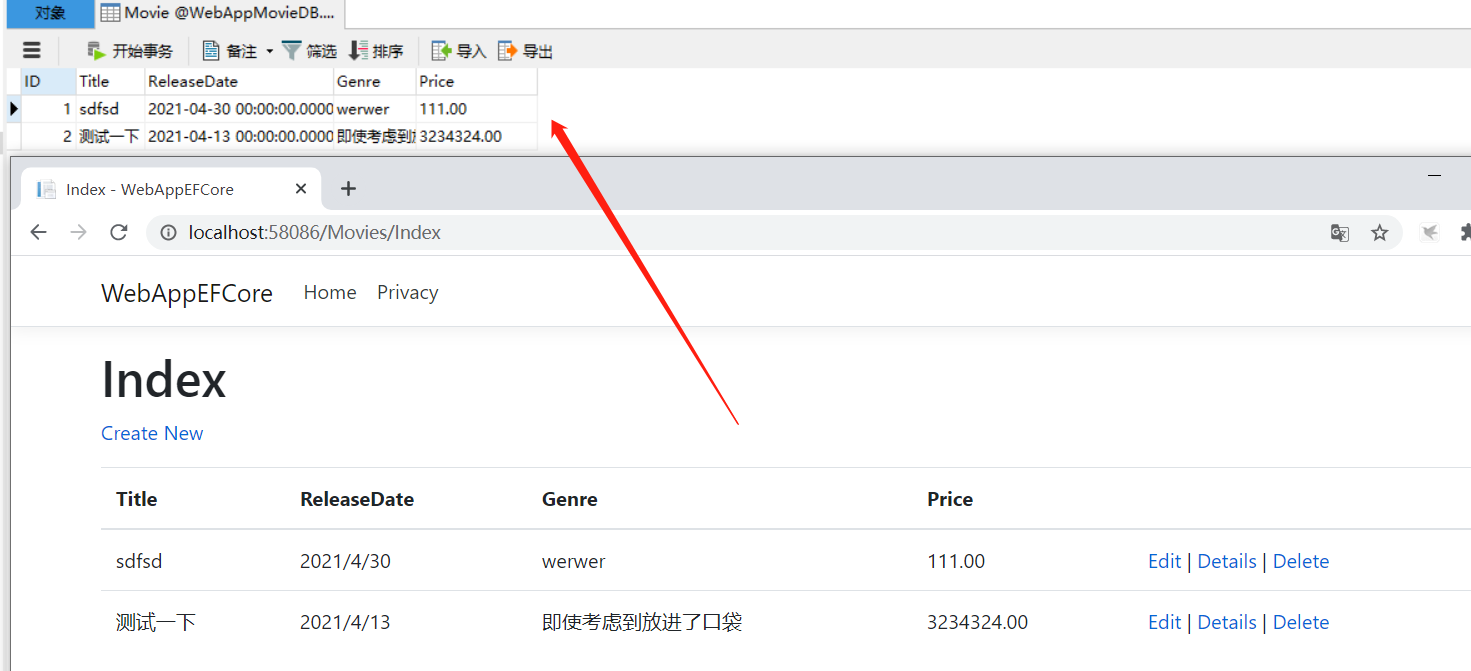The width and height of the screenshot is (1471, 671).
Task: Bookmark this page with the star icon
Action: (1380, 233)
